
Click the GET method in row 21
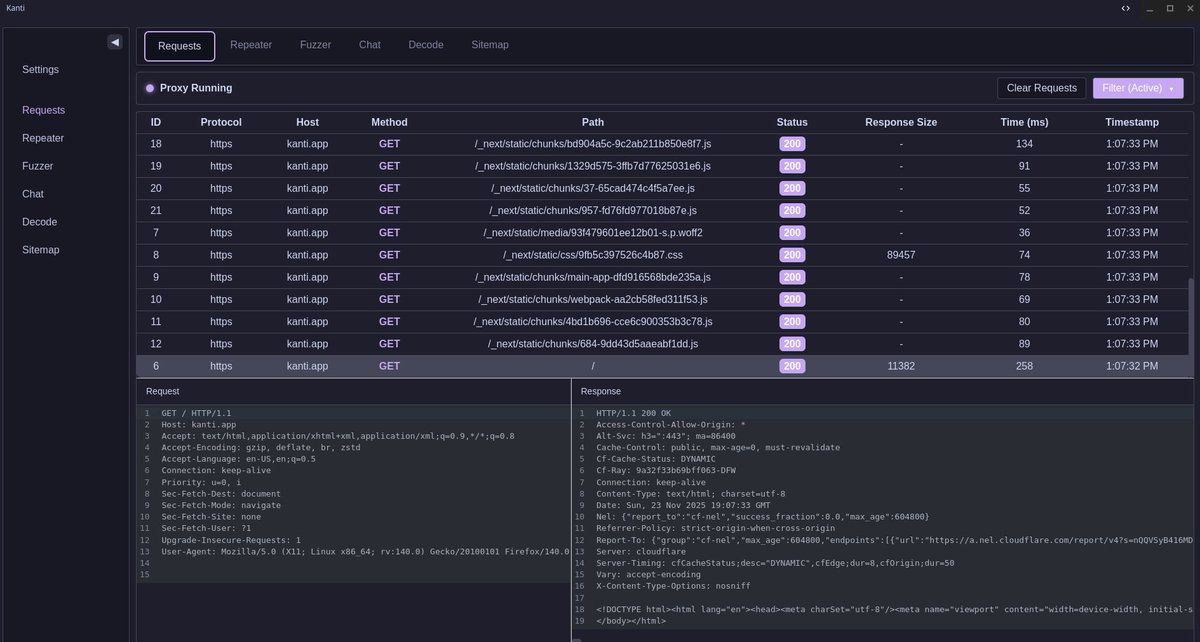(x=389, y=210)
